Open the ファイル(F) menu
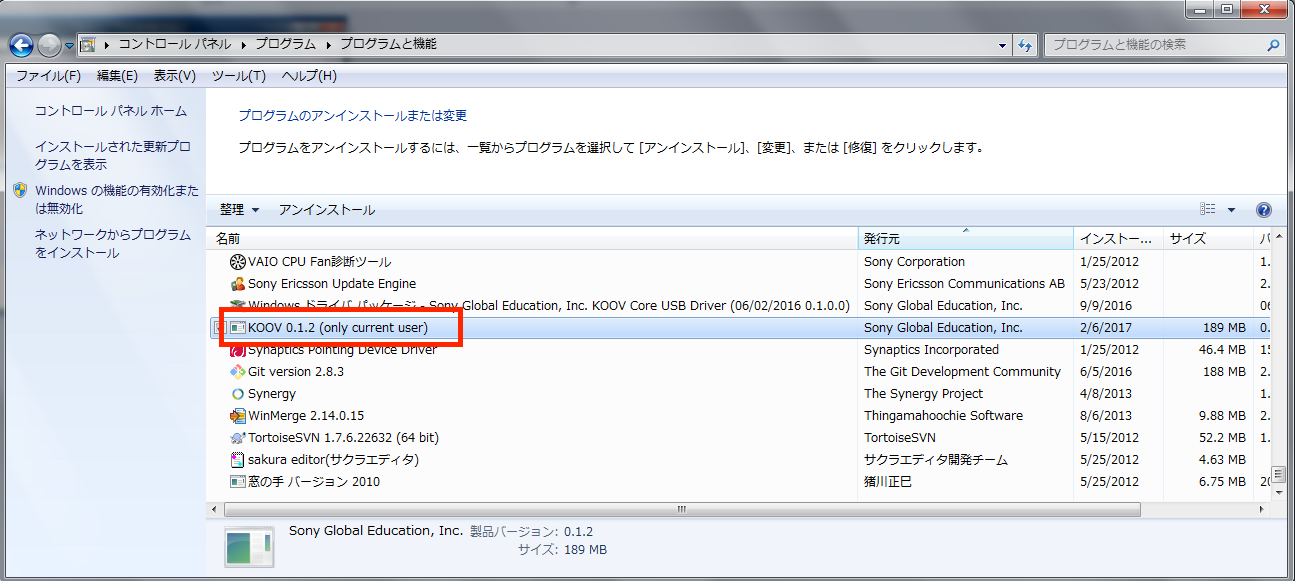1295x581 pixels. pyautogui.click(x=48, y=76)
